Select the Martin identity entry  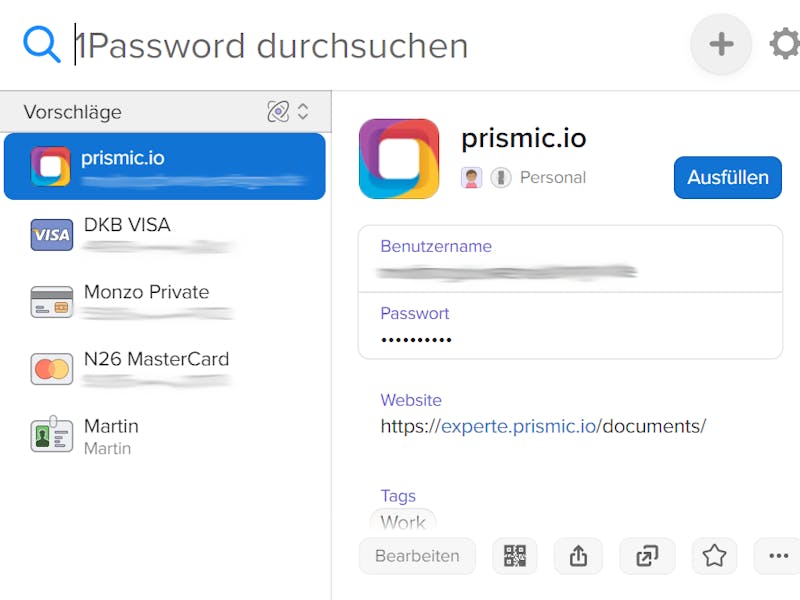[164, 436]
